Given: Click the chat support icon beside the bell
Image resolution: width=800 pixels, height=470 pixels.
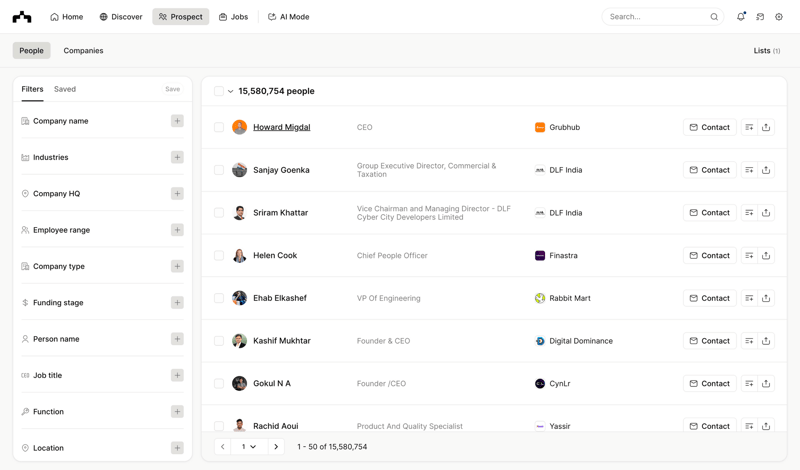Looking at the screenshot, I should pyautogui.click(x=760, y=17).
